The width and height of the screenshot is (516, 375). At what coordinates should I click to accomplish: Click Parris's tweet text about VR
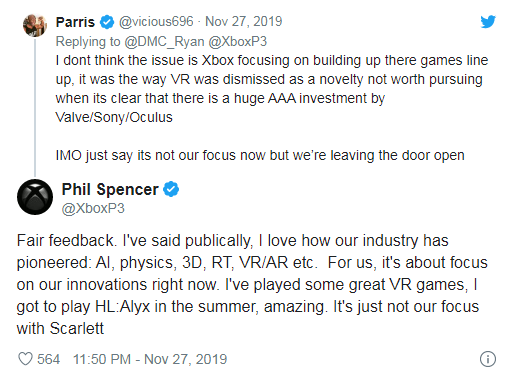tap(272, 108)
